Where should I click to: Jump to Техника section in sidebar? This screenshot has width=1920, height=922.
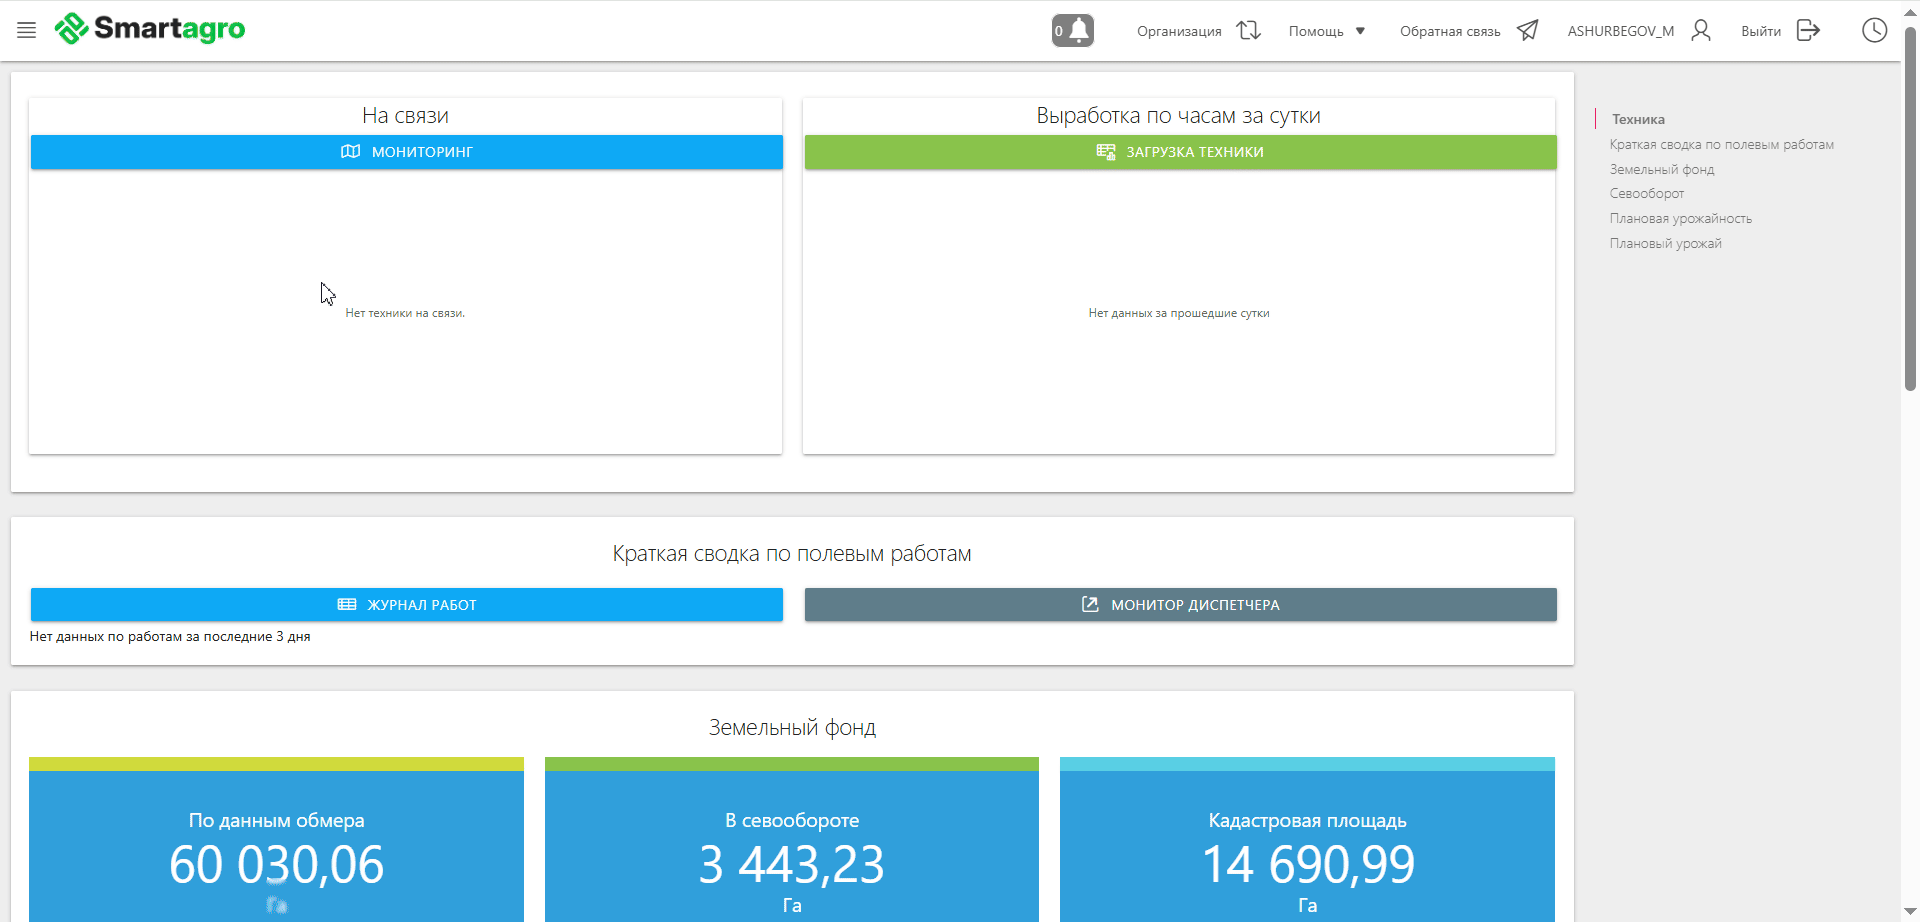click(1638, 119)
